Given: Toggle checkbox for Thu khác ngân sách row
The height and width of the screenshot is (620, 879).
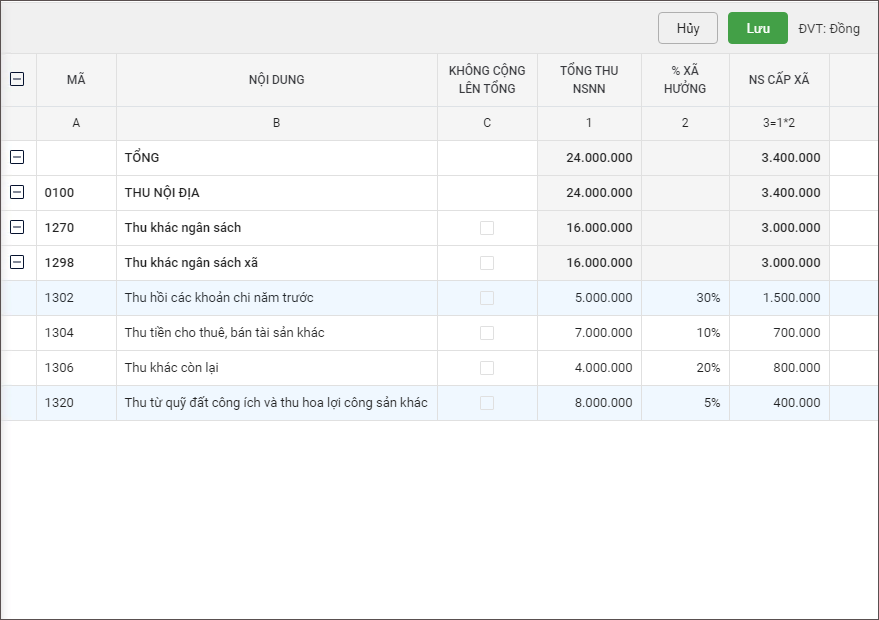Looking at the screenshot, I should (x=487, y=228).
